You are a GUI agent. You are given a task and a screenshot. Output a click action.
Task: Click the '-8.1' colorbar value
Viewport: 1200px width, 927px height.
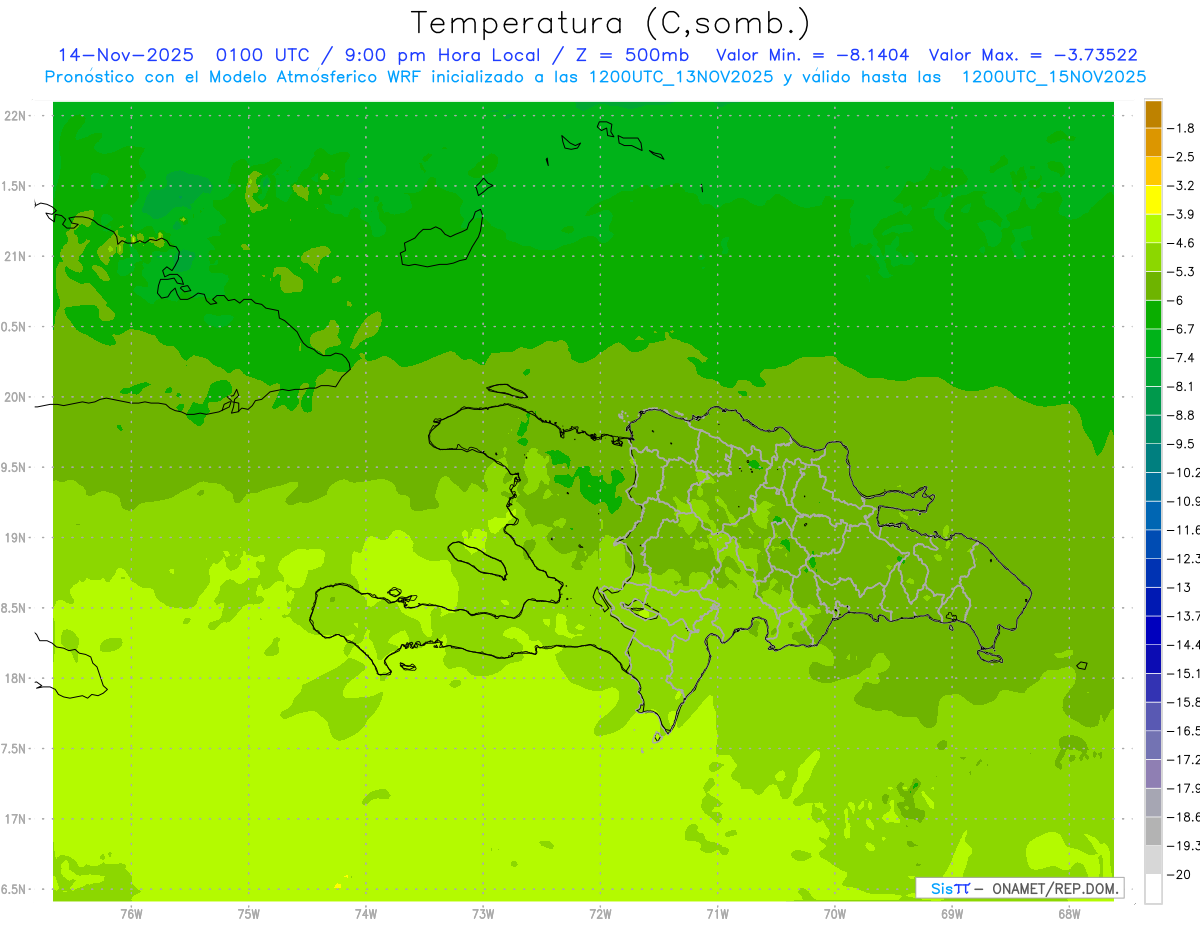click(1181, 386)
